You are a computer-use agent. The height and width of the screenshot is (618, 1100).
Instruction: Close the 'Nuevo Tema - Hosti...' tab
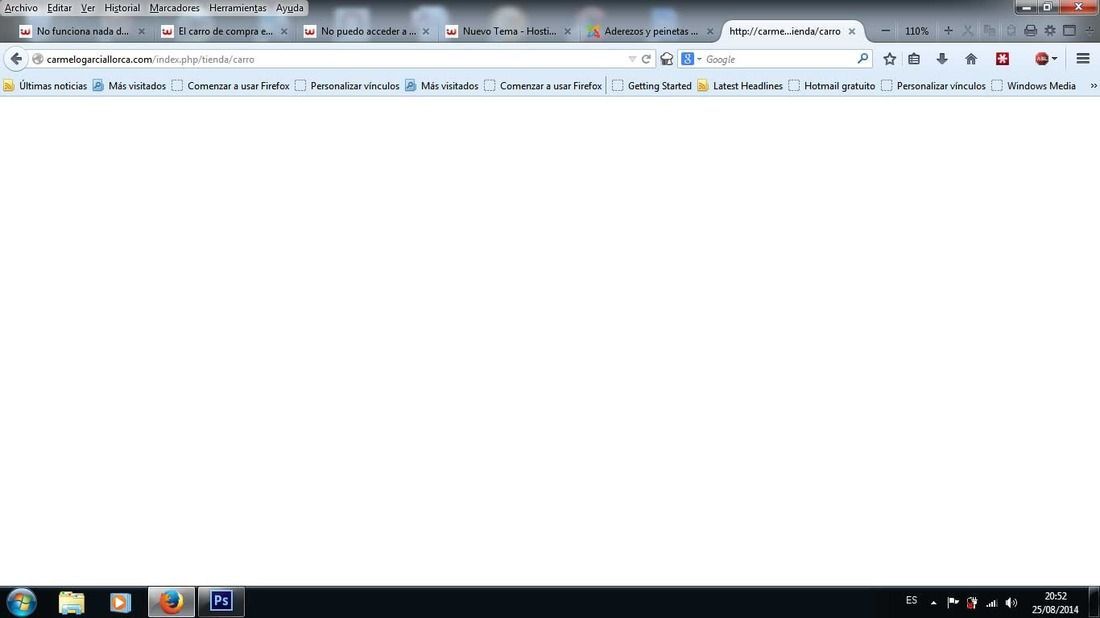coord(568,31)
